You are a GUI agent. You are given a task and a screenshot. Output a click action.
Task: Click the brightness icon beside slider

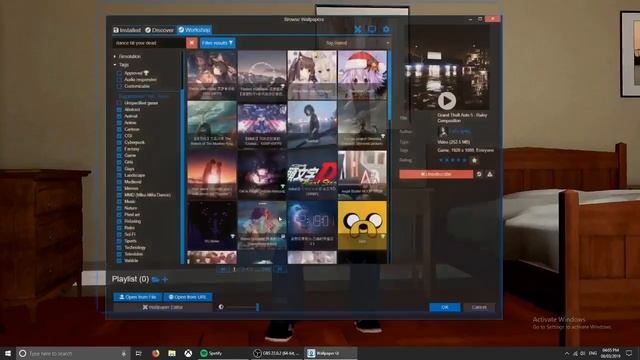[x=221, y=307]
